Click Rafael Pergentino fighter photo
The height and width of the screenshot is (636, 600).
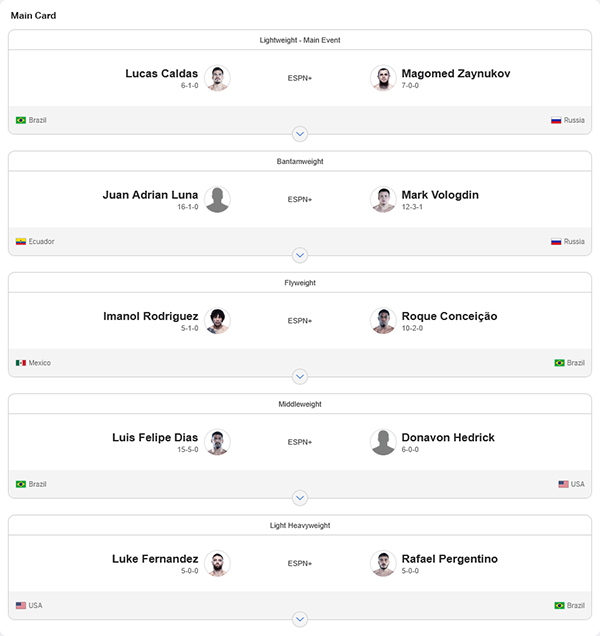[383, 563]
